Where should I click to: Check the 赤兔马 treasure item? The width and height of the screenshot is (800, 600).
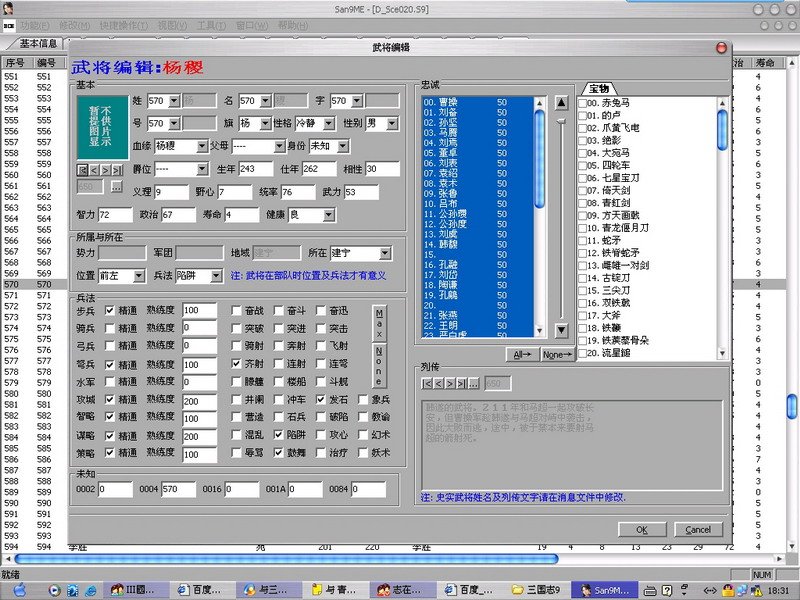pyautogui.click(x=582, y=103)
